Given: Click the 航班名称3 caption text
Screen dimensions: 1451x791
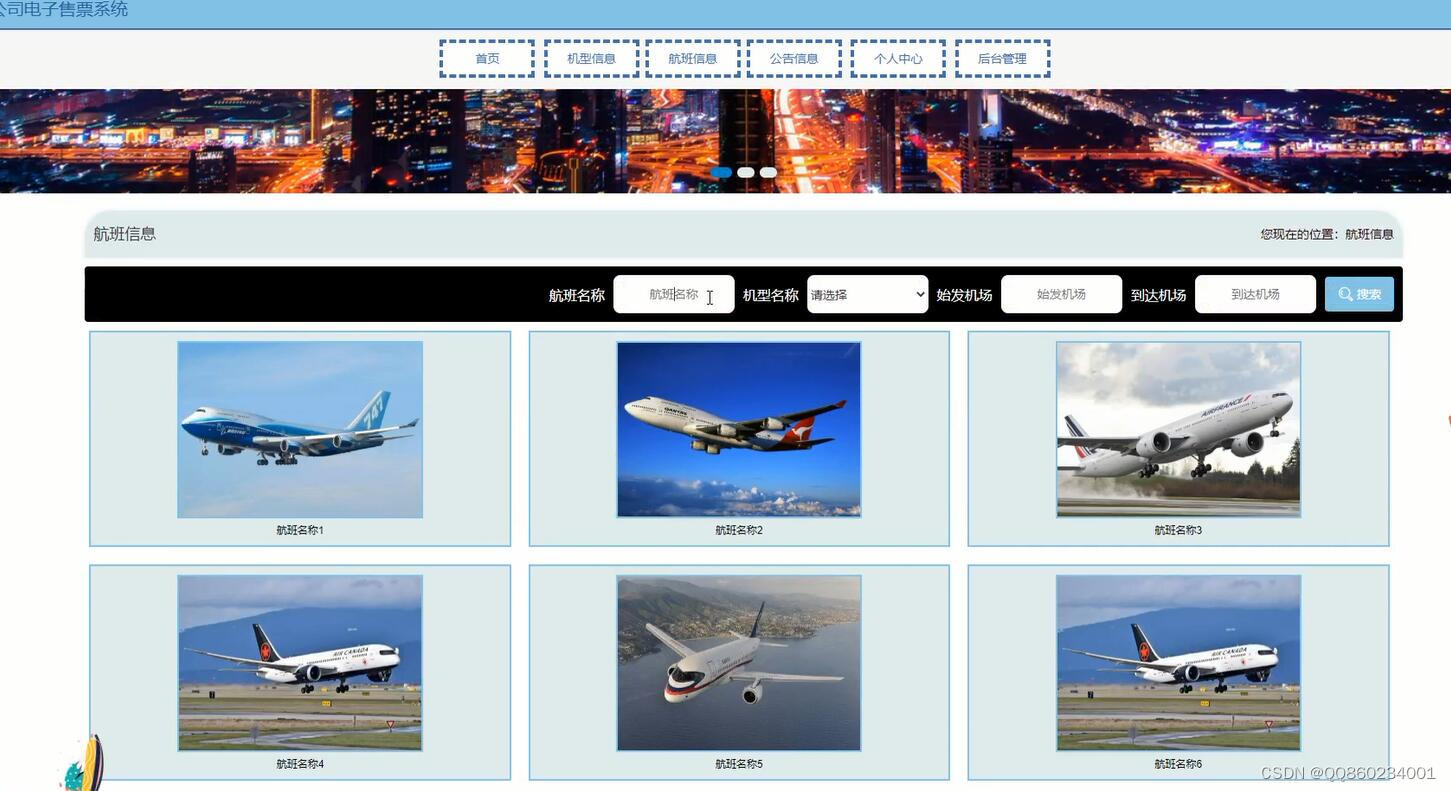Looking at the screenshot, I should [x=1178, y=530].
